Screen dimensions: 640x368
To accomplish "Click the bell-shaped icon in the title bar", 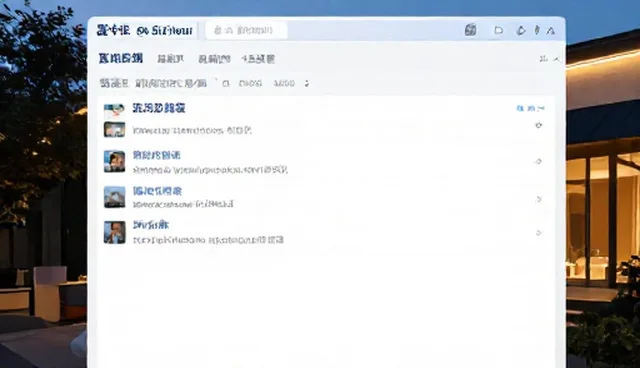I will click(x=521, y=30).
